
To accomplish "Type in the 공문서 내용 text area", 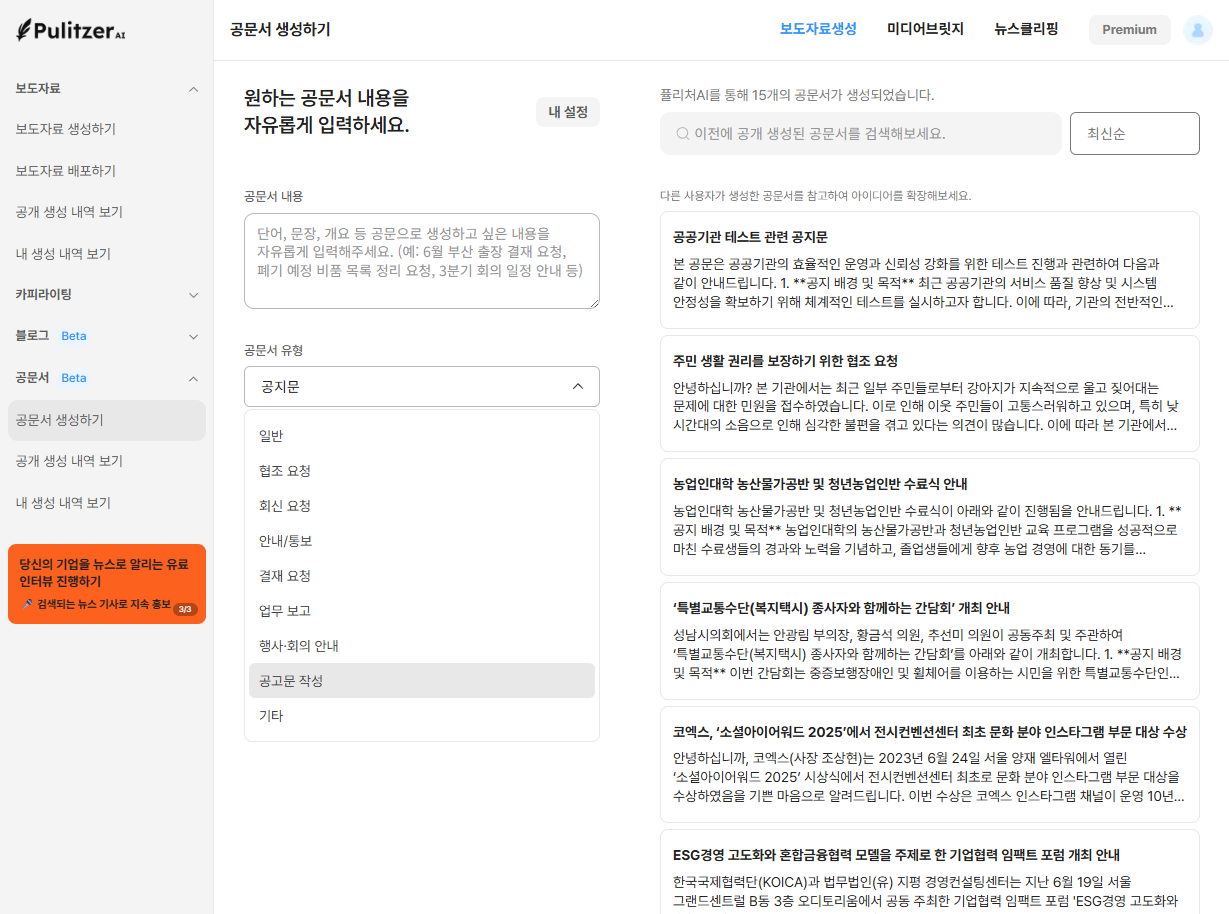I will (x=421, y=260).
